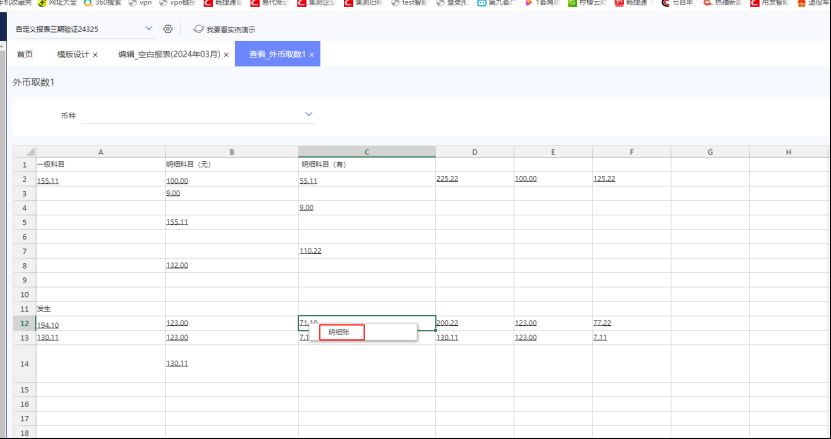Switch to the 模板设计 tab
The width and height of the screenshot is (831, 439).
[71, 54]
